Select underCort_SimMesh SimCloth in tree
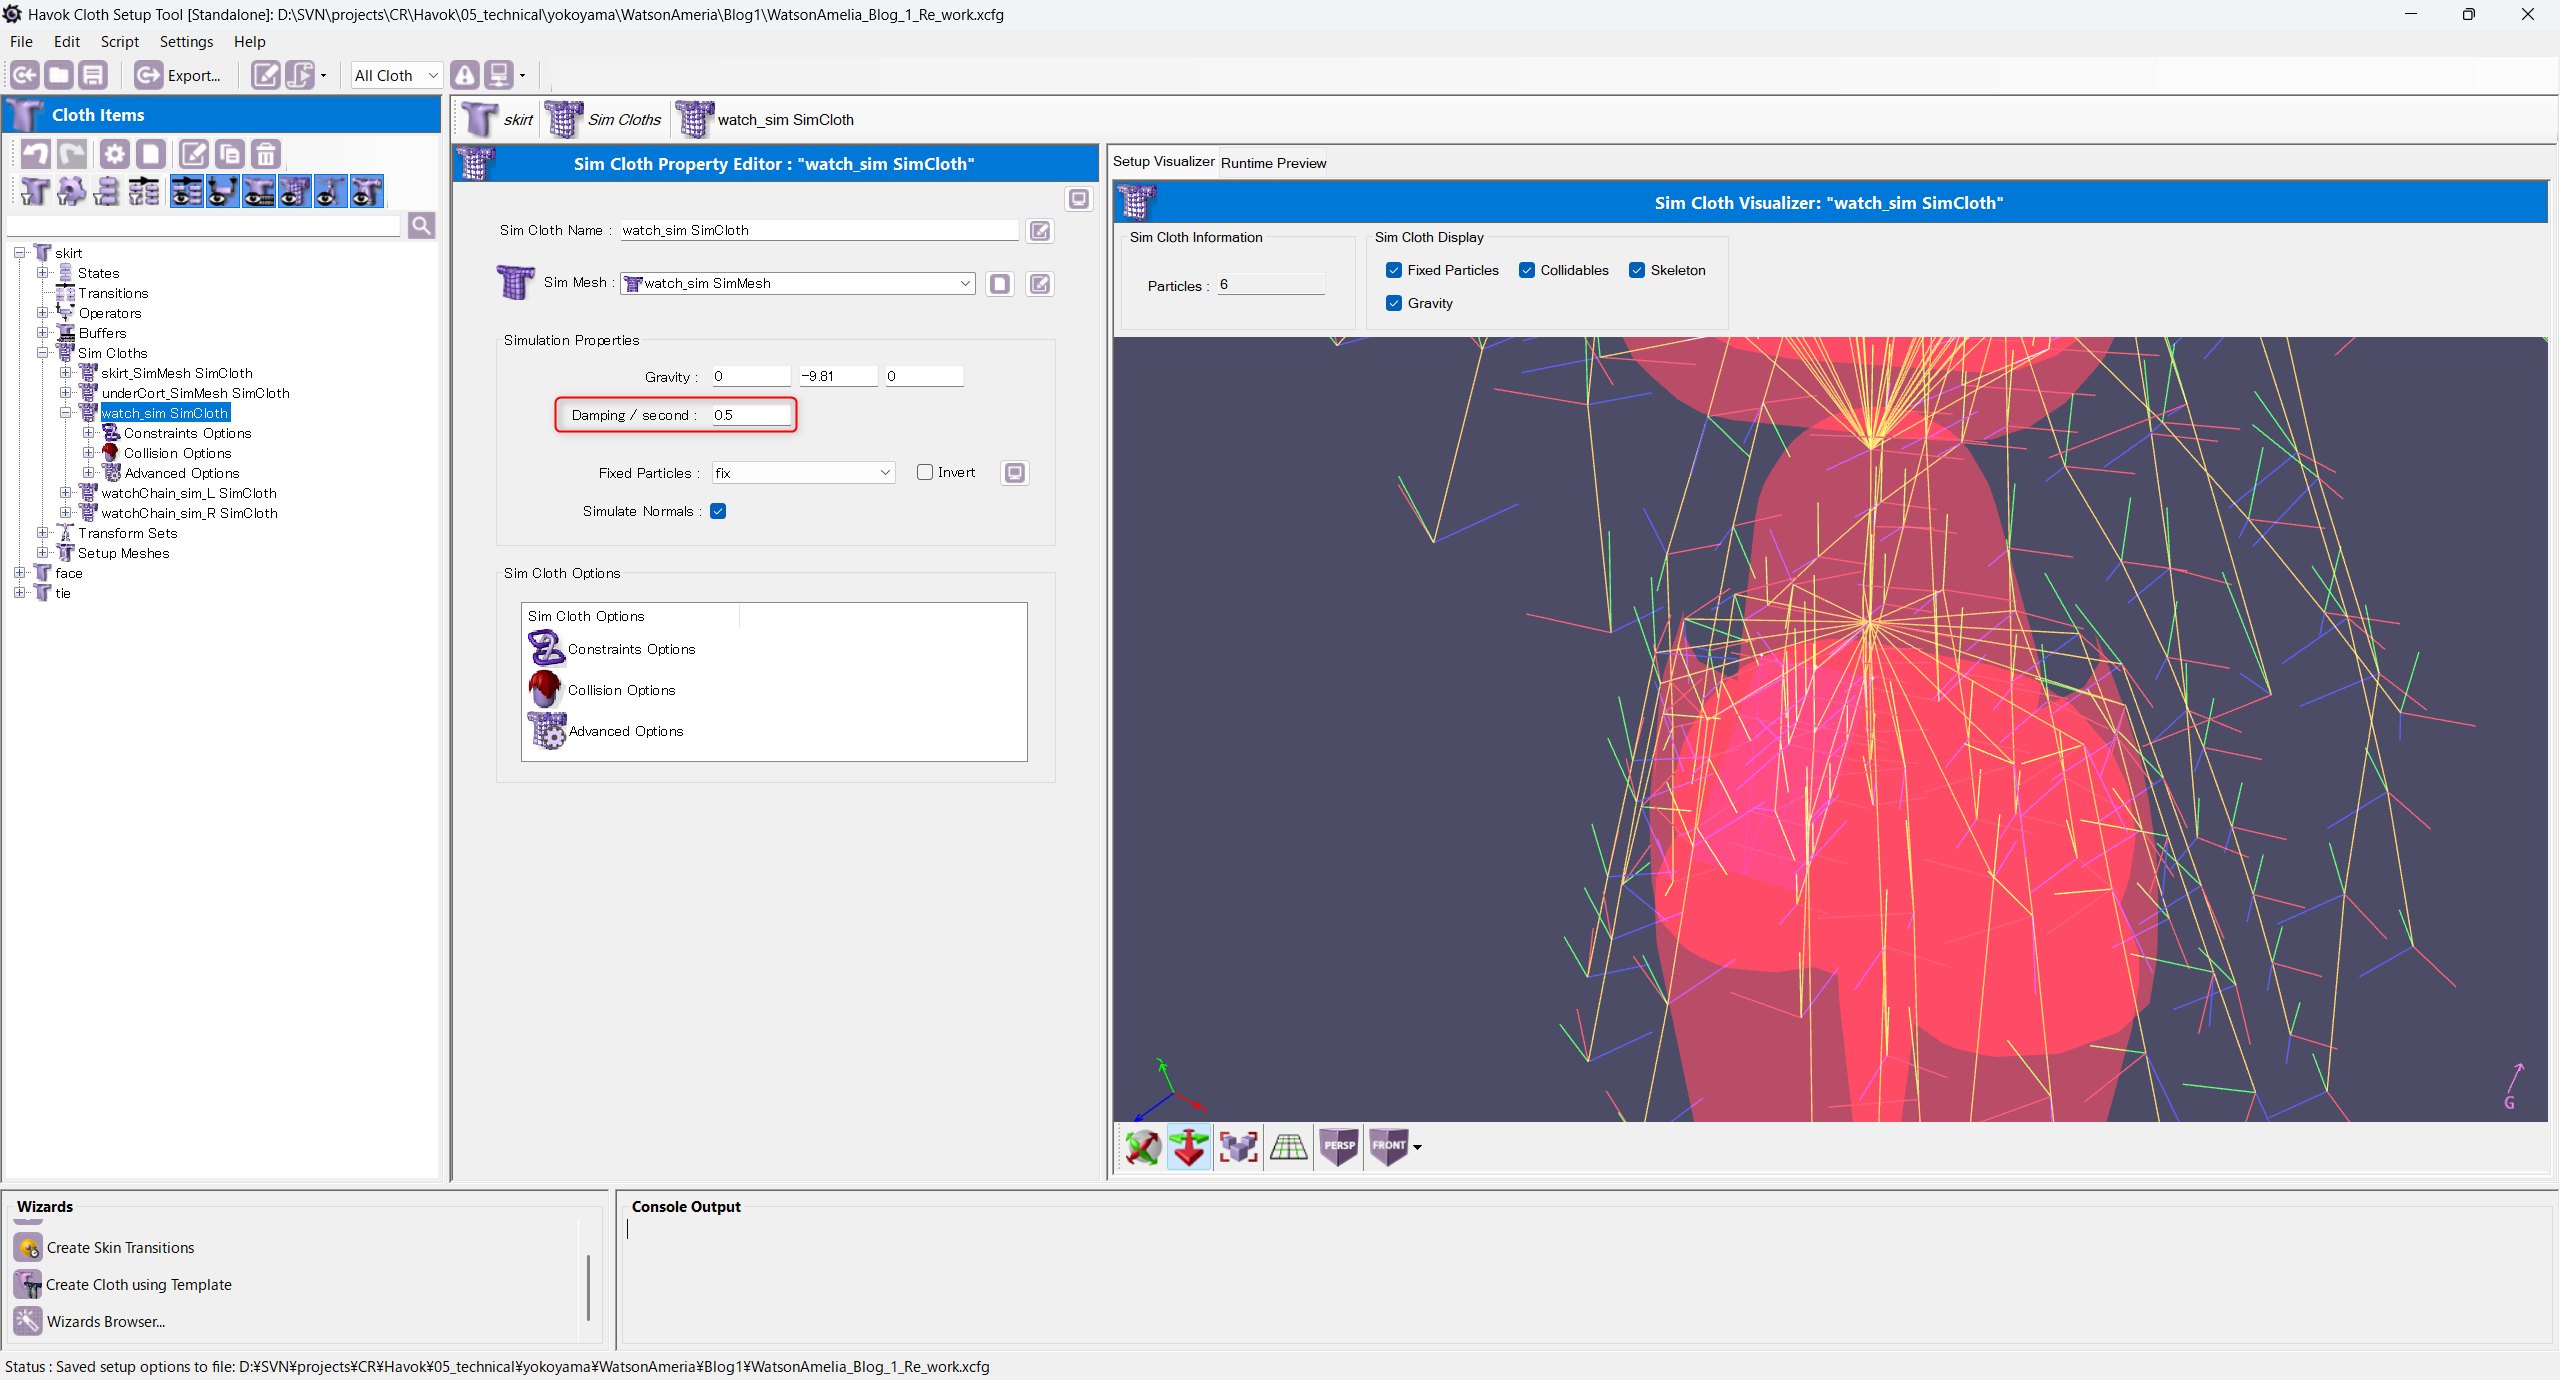Screen dimensions: 2560x1380 (195, 393)
